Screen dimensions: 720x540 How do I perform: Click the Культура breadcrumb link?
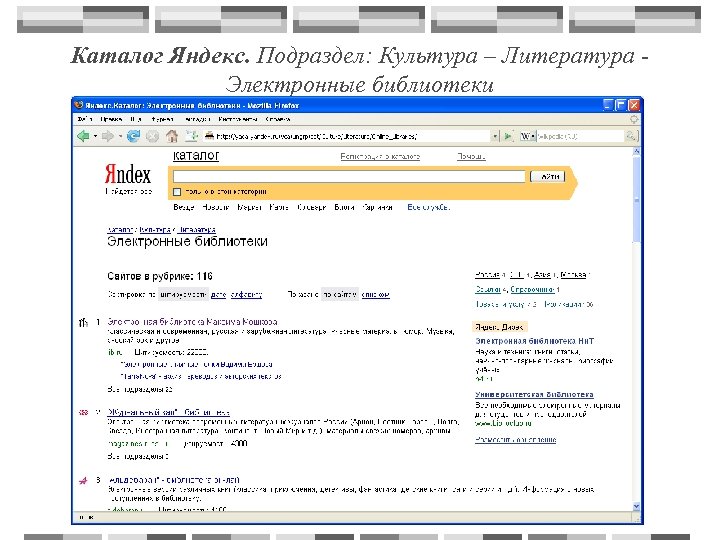pyautogui.click(x=155, y=230)
